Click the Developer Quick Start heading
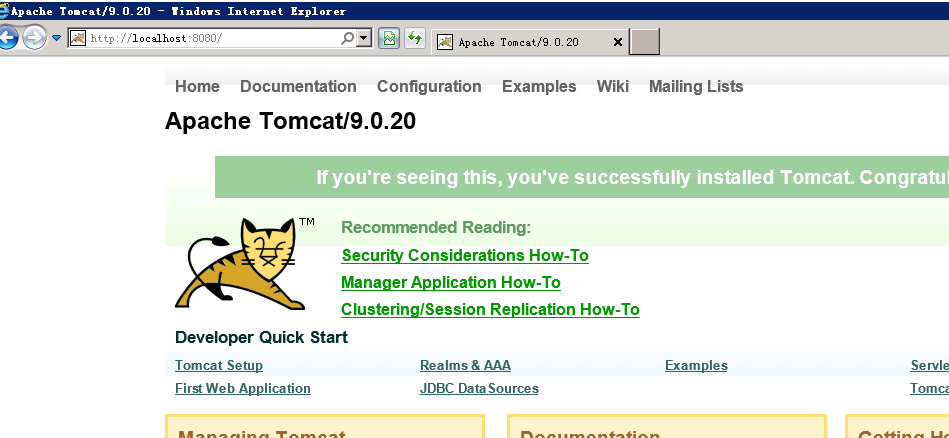The image size is (949, 438). point(261,337)
